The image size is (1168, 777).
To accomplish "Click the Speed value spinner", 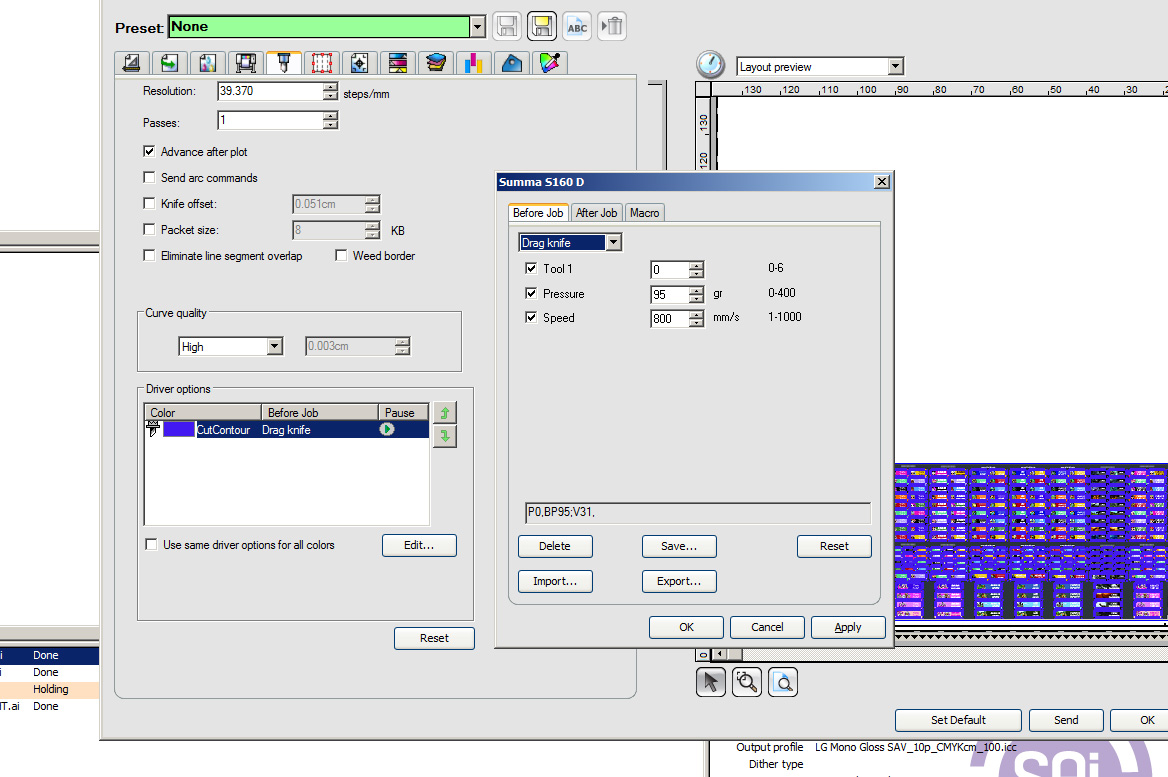I will [x=696, y=319].
